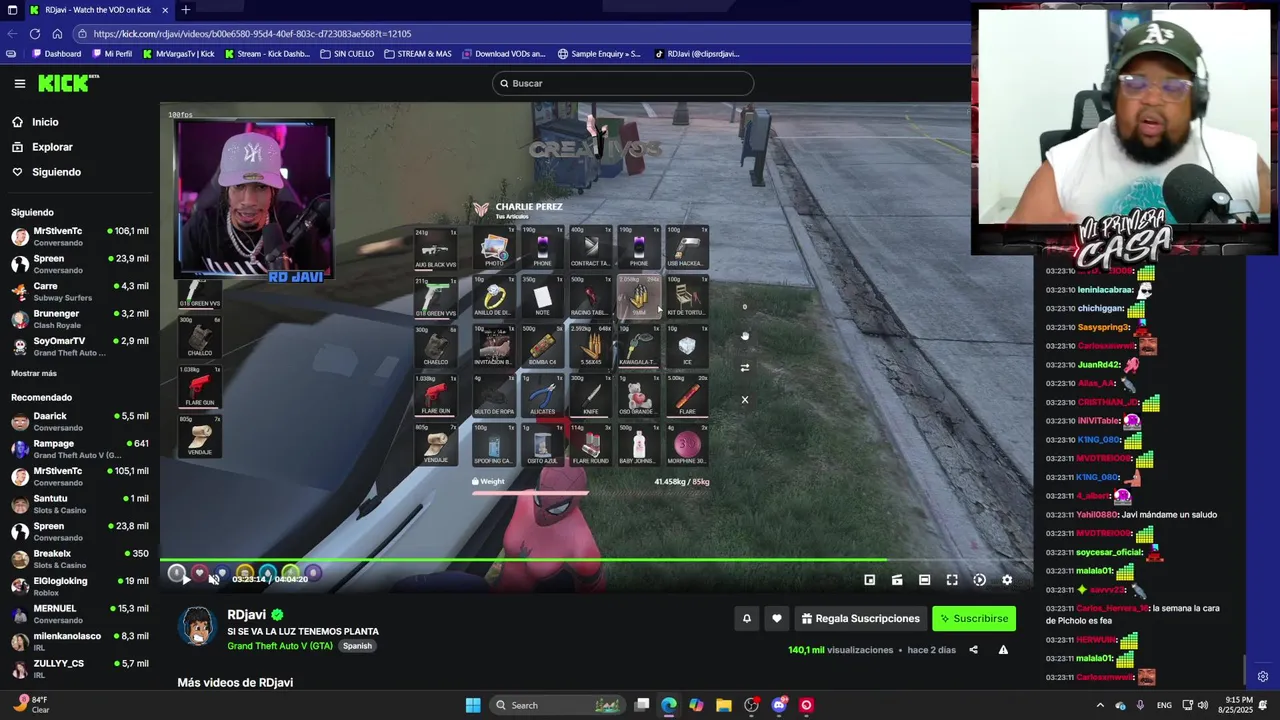Open Microsoft Edge in taskbar
Screen dimensions: 1280x720
click(669, 705)
